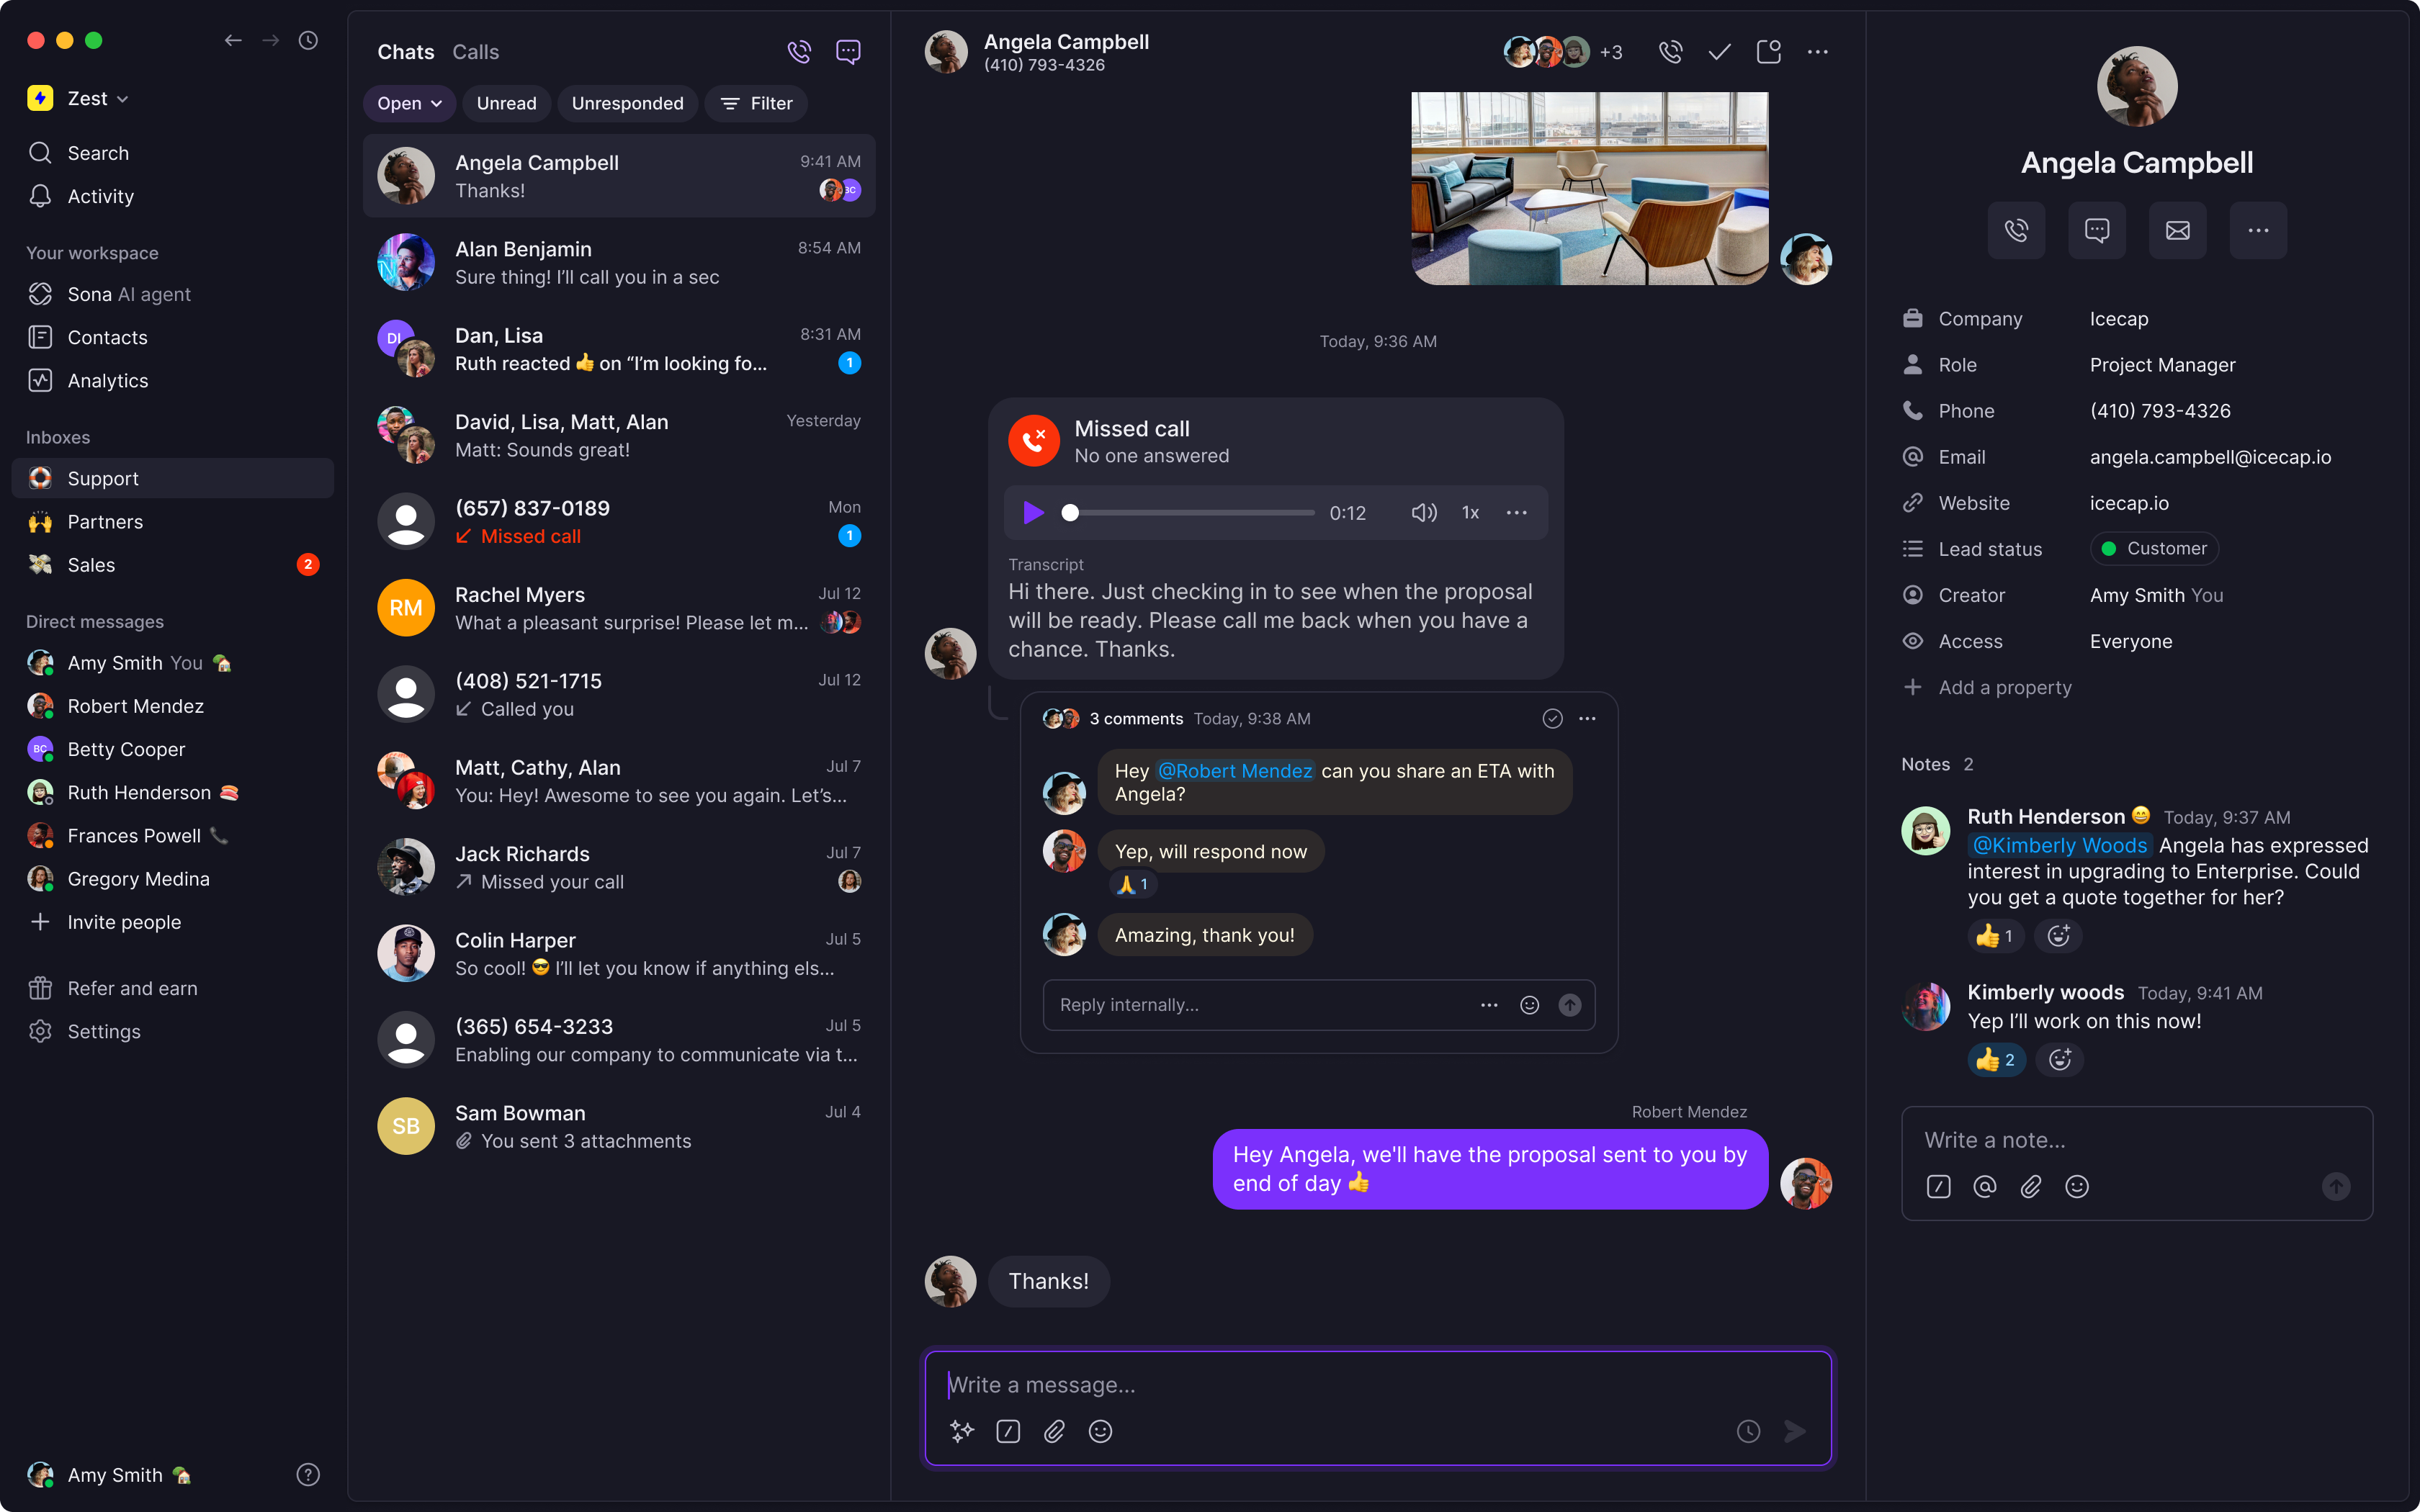This screenshot has width=2420, height=1512.
Task: Open emoji picker in the note field
Action: [2077, 1186]
